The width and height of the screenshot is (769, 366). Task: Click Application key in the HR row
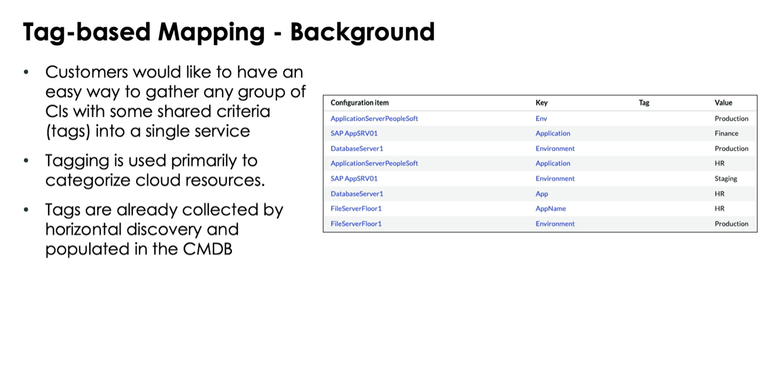click(x=553, y=163)
